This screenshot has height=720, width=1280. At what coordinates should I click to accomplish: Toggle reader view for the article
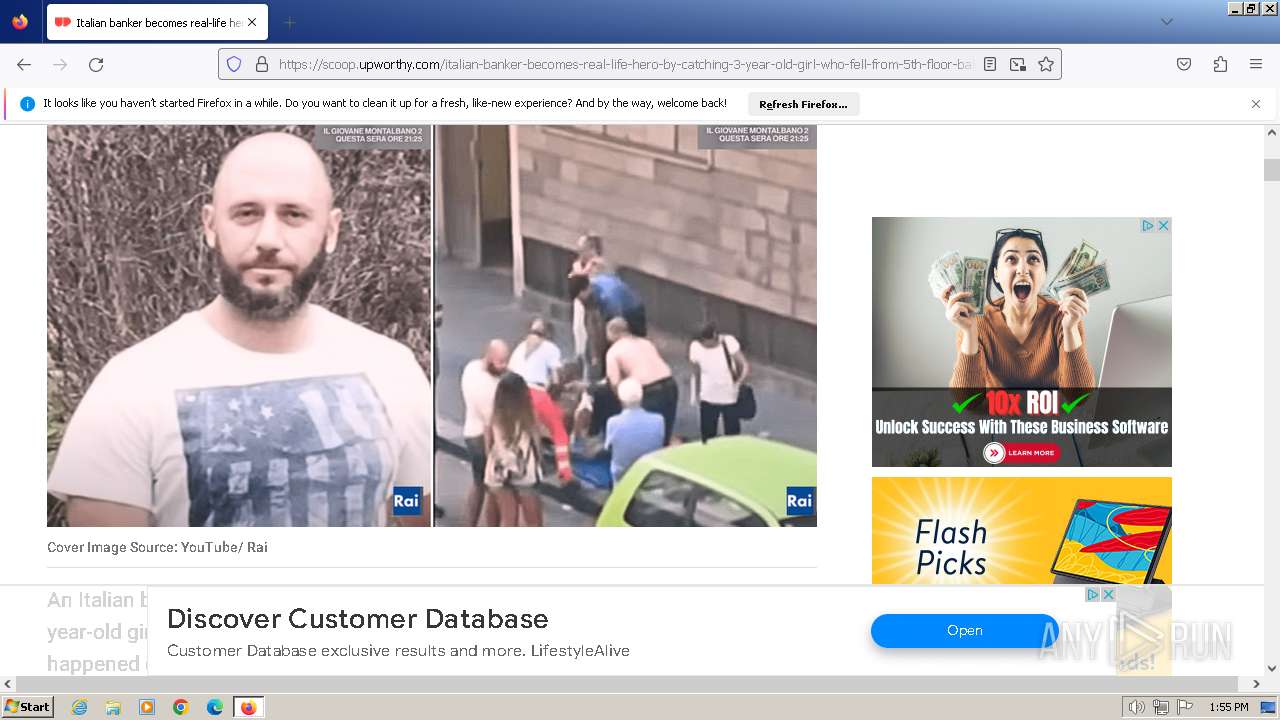(990, 64)
